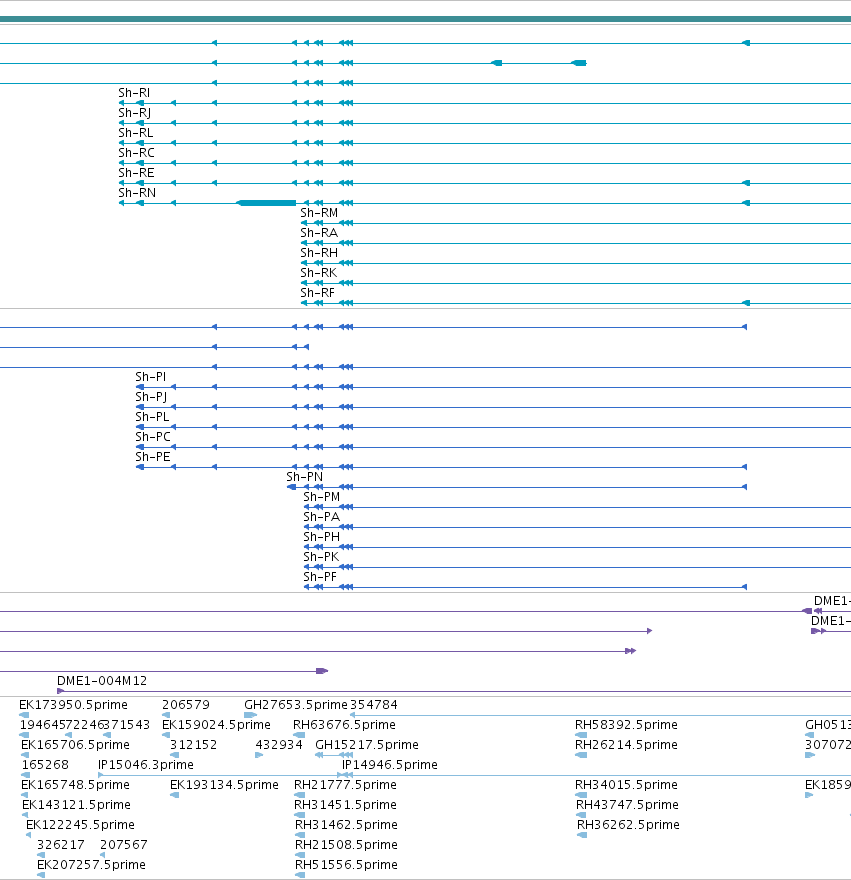Click the EK173950.5prime EST label
851x880 pixels.
[74, 705]
